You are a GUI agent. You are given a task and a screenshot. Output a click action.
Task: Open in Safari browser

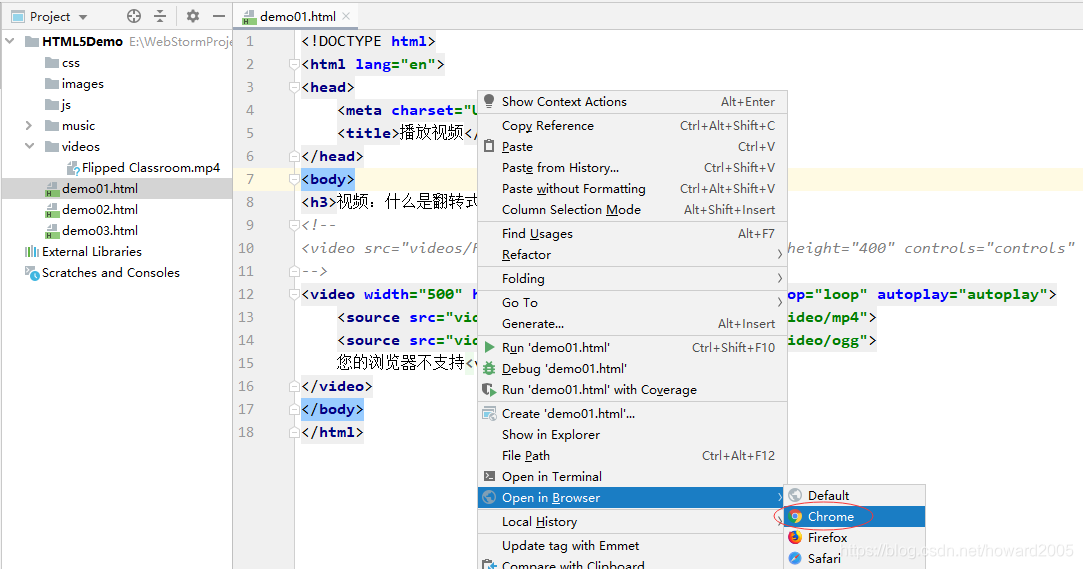tap(855, 558)
